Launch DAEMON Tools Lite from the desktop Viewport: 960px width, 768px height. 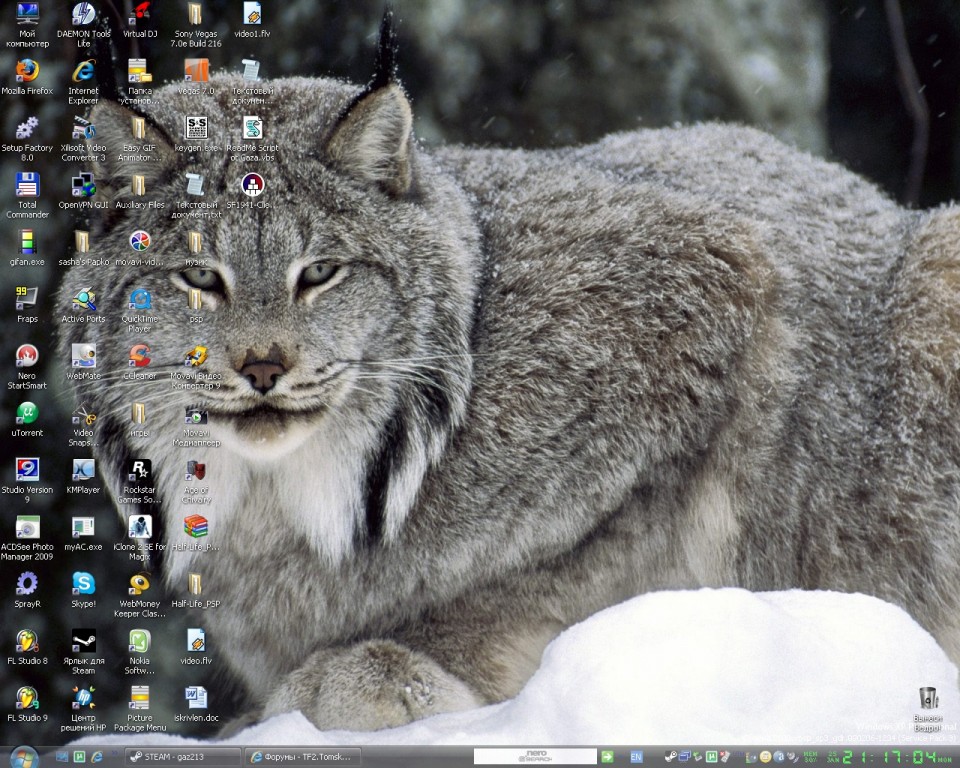[84, 15]
